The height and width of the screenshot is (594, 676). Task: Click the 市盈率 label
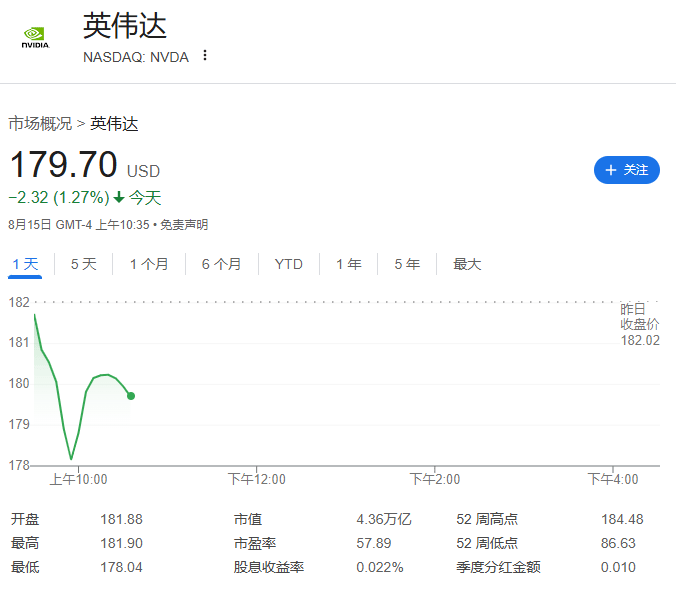(255, 543)
